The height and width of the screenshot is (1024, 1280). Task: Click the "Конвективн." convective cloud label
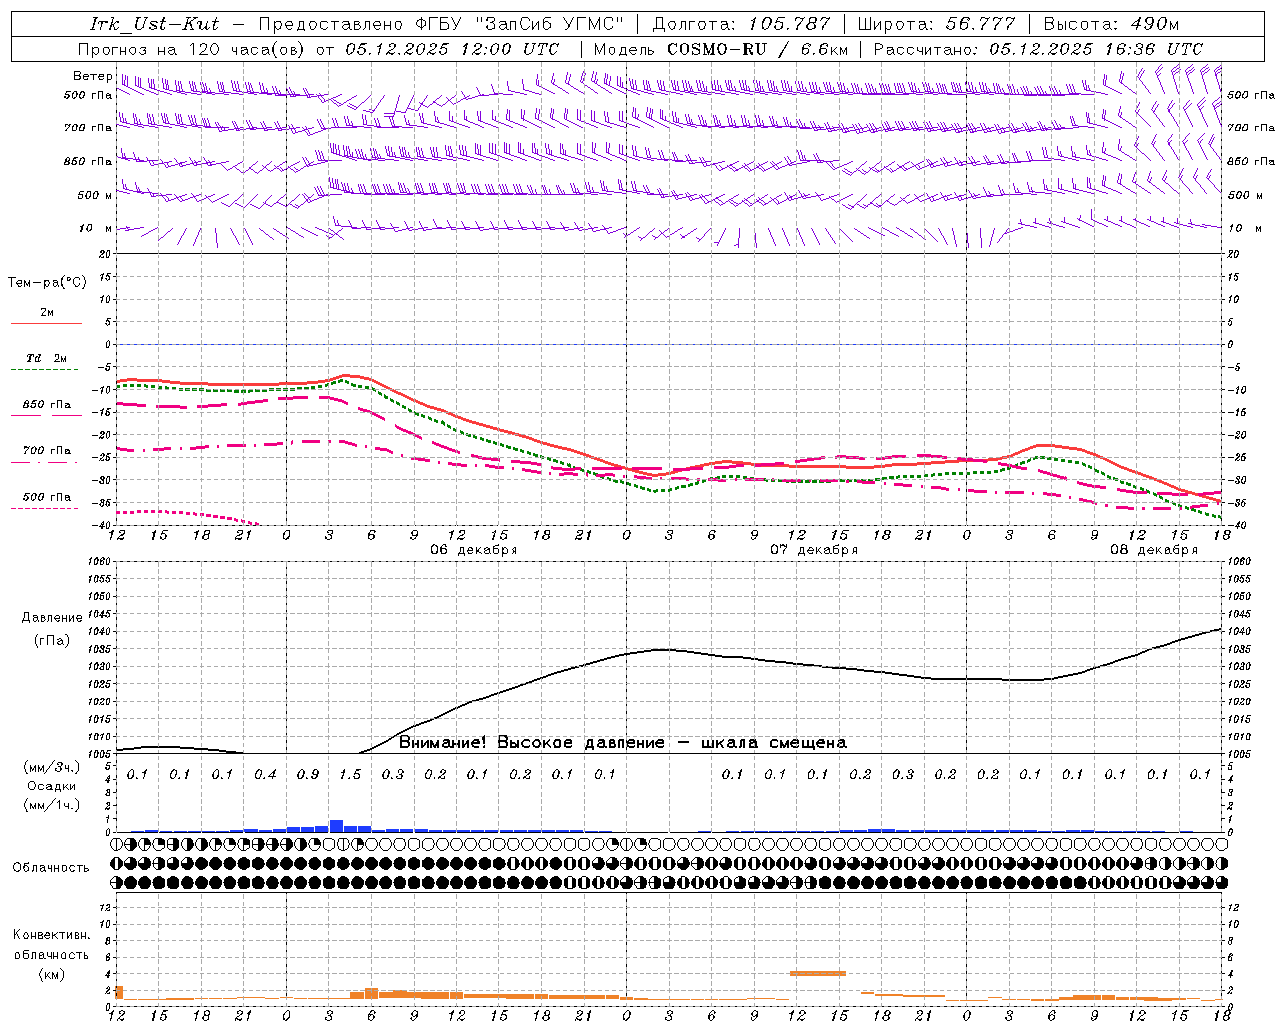[51, 935]
